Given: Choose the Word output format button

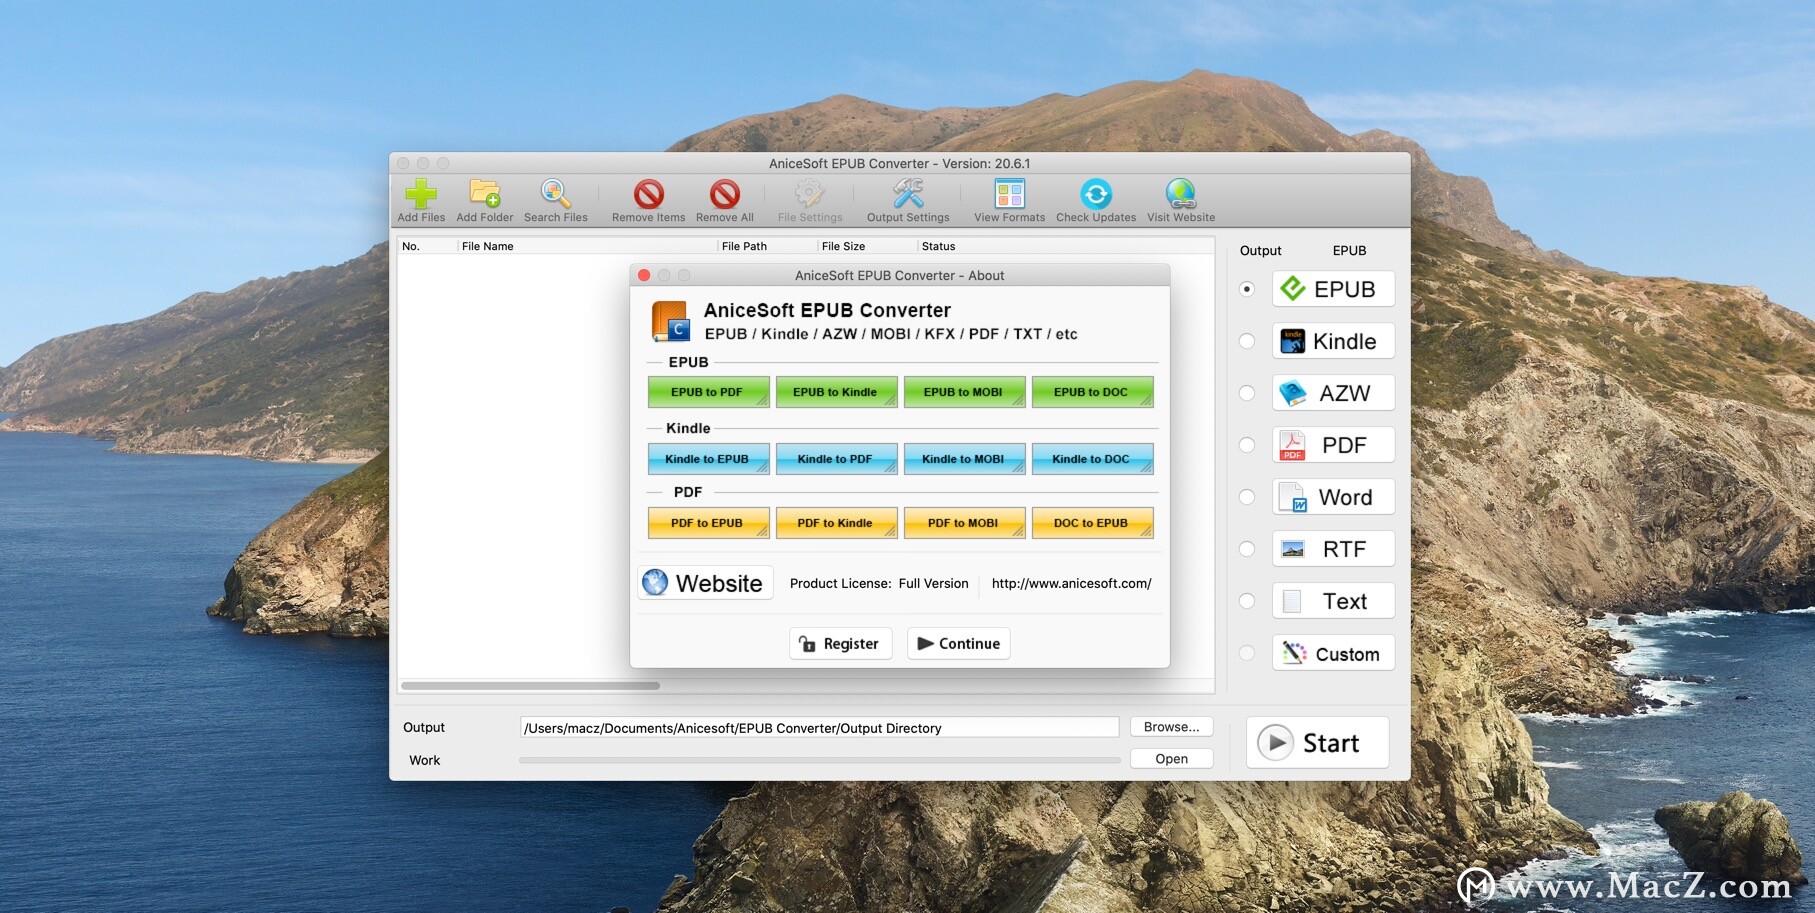Looking at the screenshot, I should pyautogui.click(x=1333, y=497).
